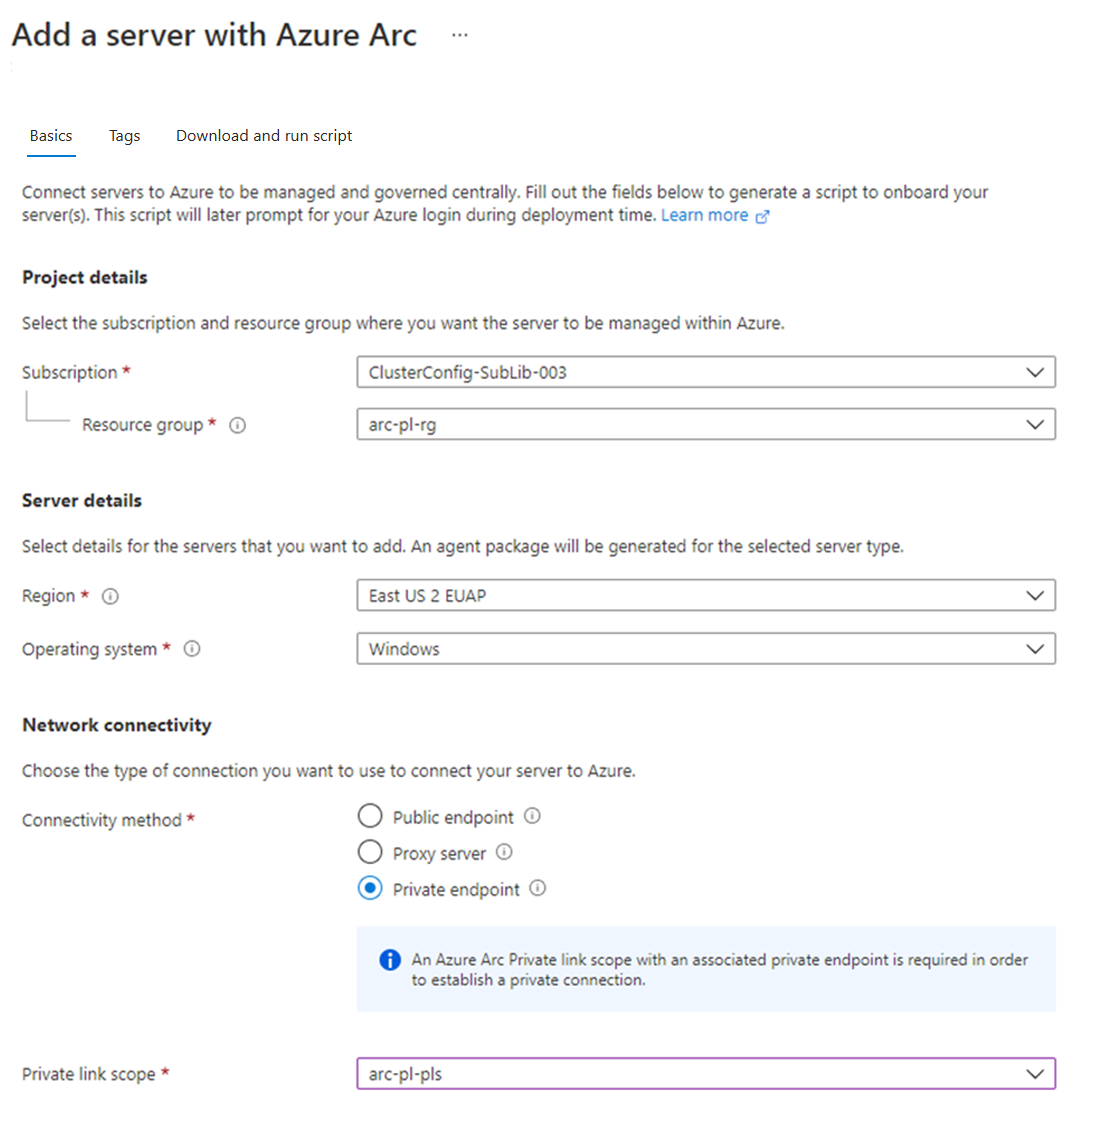Open the Region selection dropdown

706,595
